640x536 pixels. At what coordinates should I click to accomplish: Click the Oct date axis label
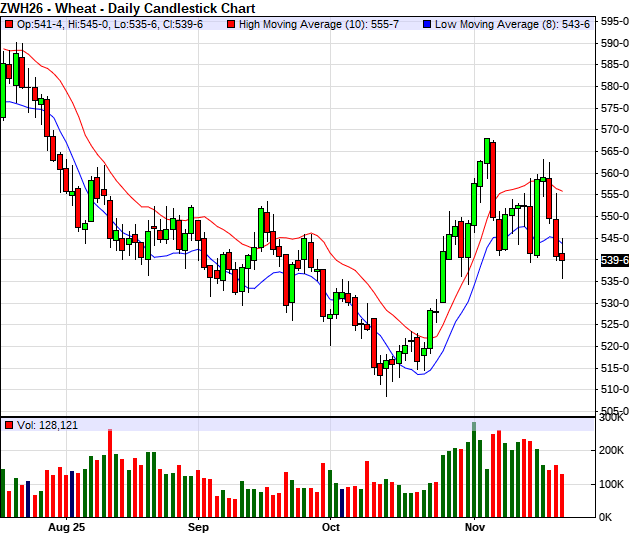(x=331, y=526)
